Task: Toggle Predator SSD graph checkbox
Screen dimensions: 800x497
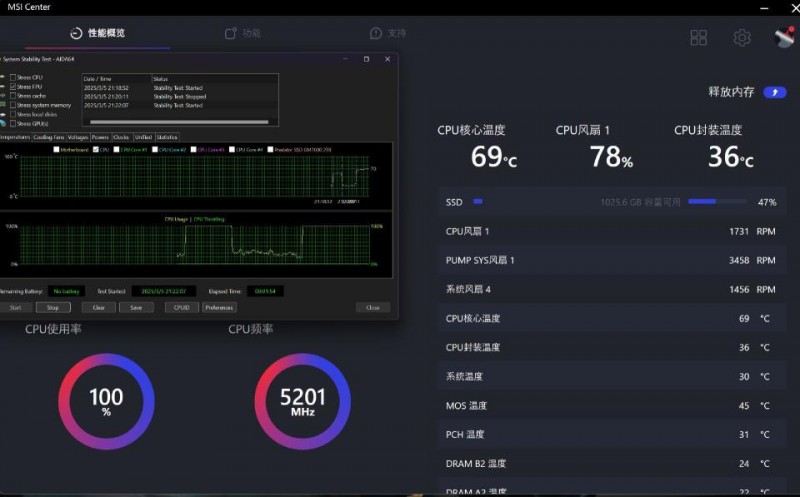Action: [270, 150]
